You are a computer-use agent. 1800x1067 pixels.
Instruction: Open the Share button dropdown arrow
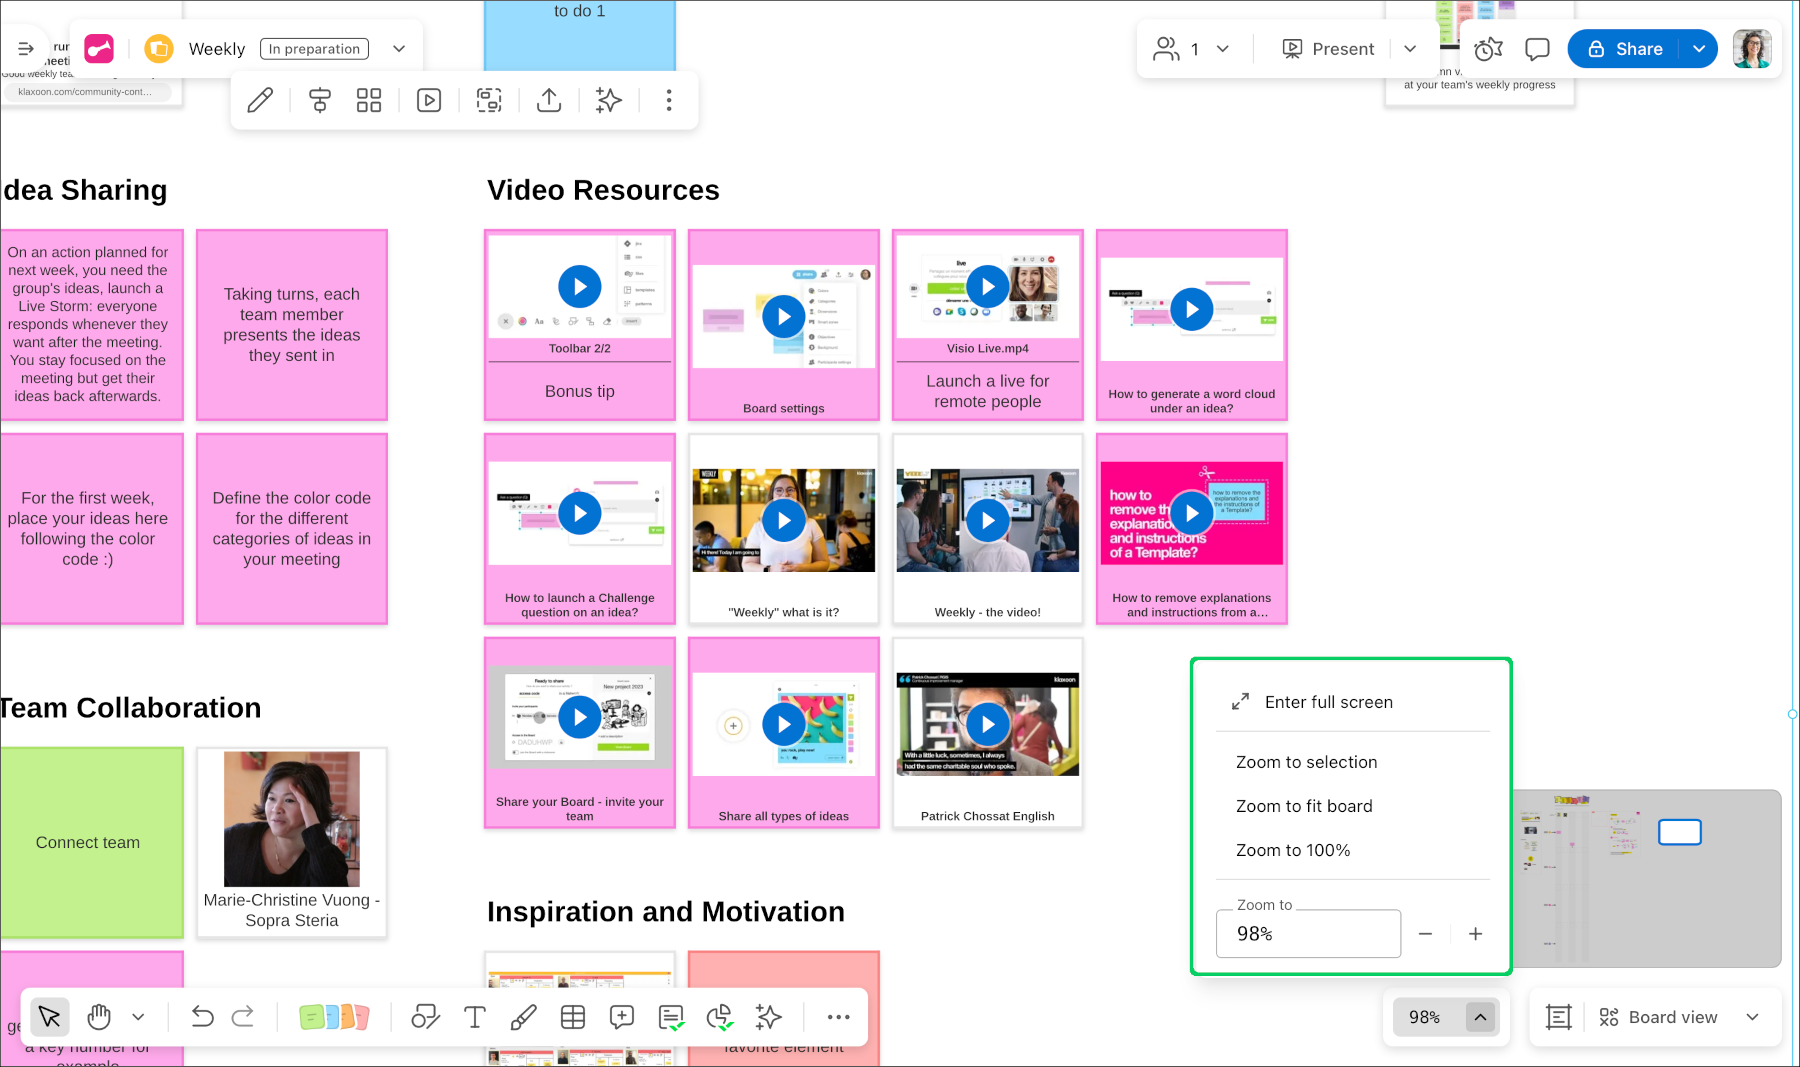tap(1699, 49)
